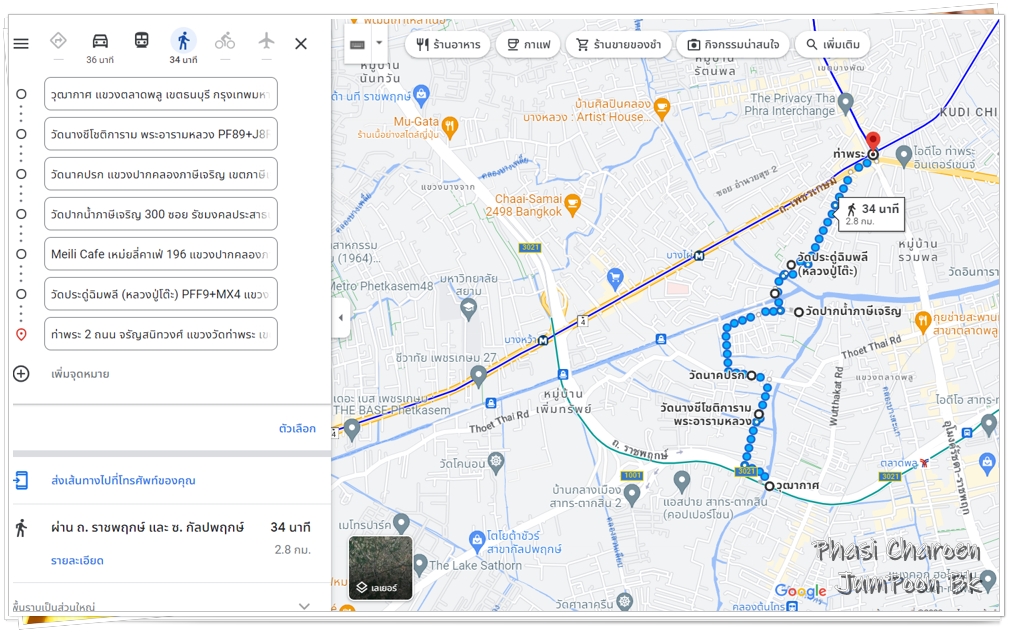Collapse the side panel arrow
Viewport: 1016px width, 632px height.
(341, 318)
